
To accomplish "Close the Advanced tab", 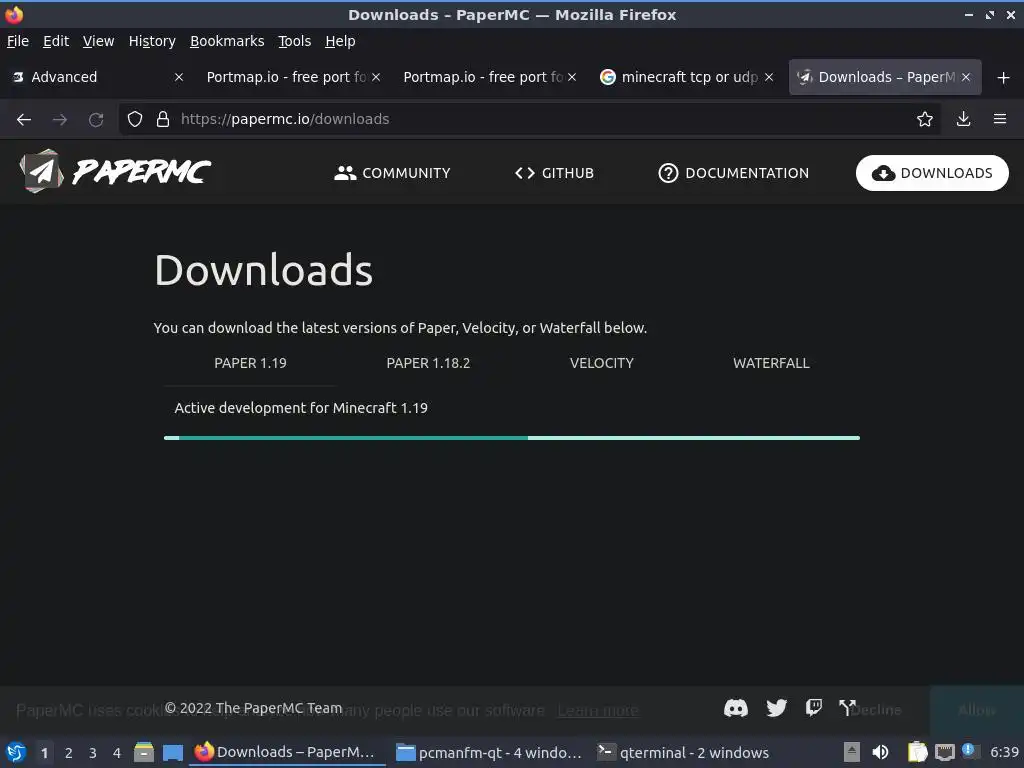I will (179, 77).
